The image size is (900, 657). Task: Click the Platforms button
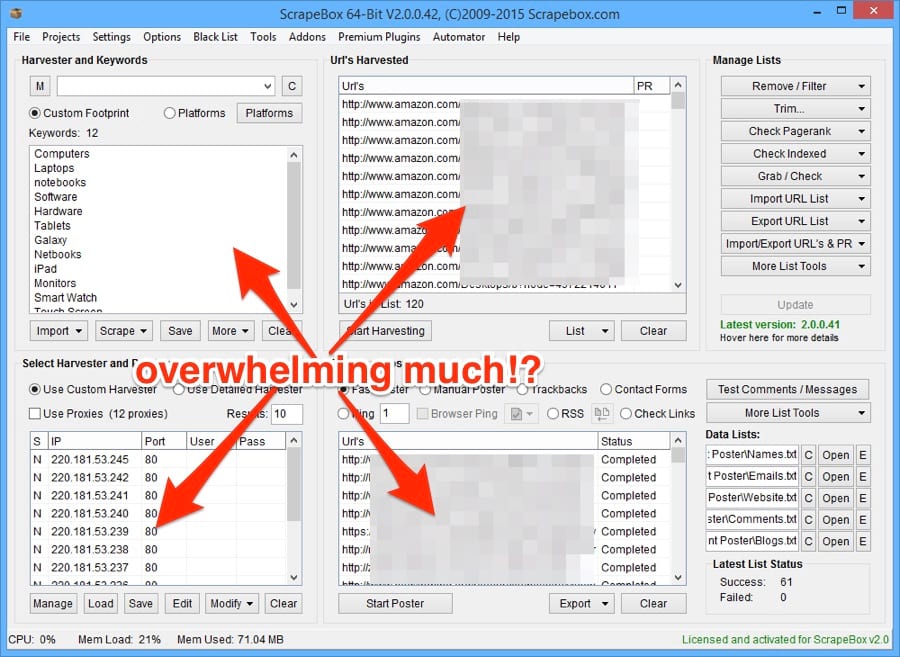click(269, 113)
